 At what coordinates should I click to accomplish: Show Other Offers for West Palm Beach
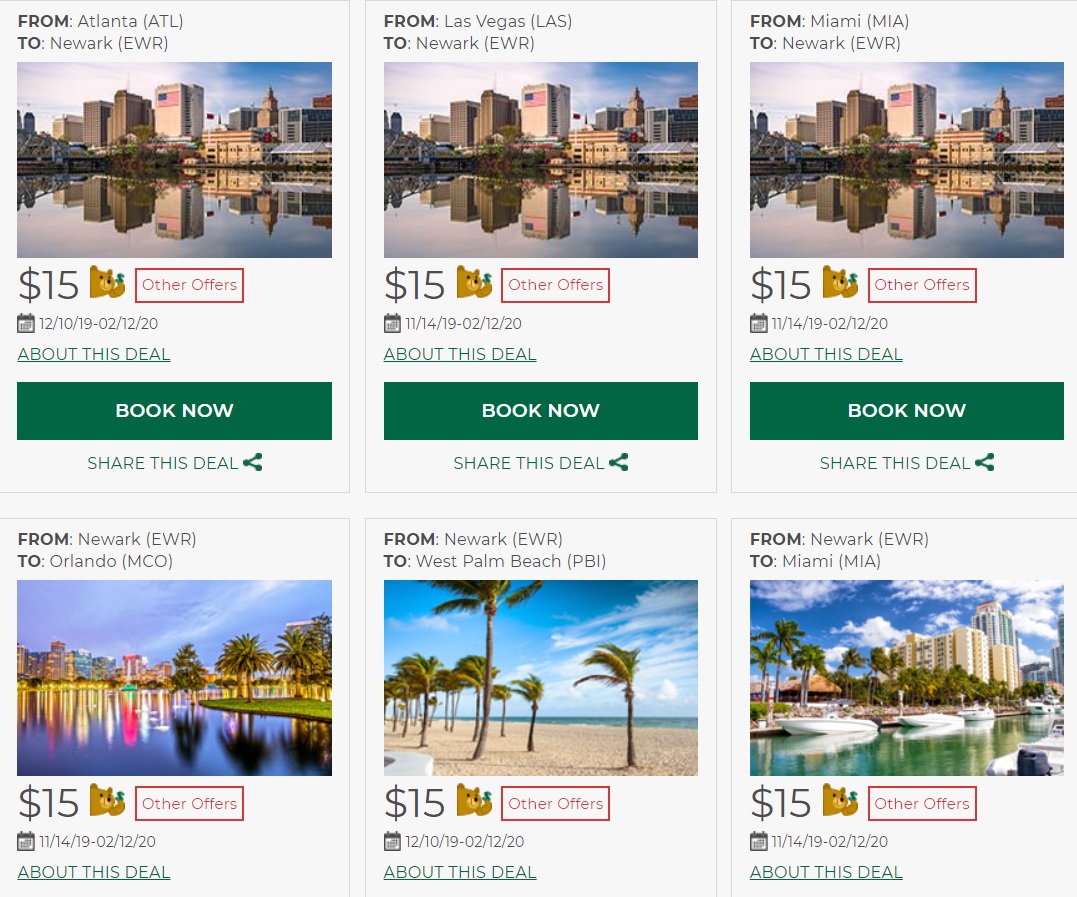click(555, 803)
